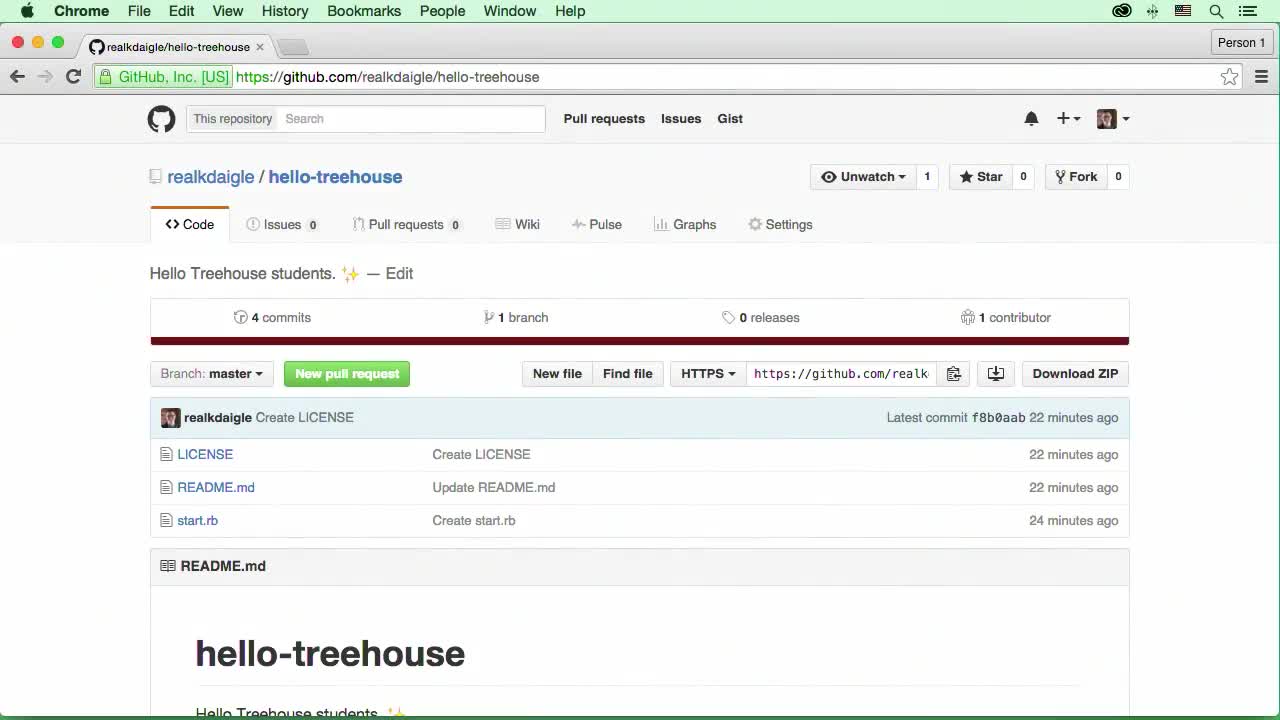Open the Pulse tab
Screen dimensions: 1280x720
[x=596, y=225]
